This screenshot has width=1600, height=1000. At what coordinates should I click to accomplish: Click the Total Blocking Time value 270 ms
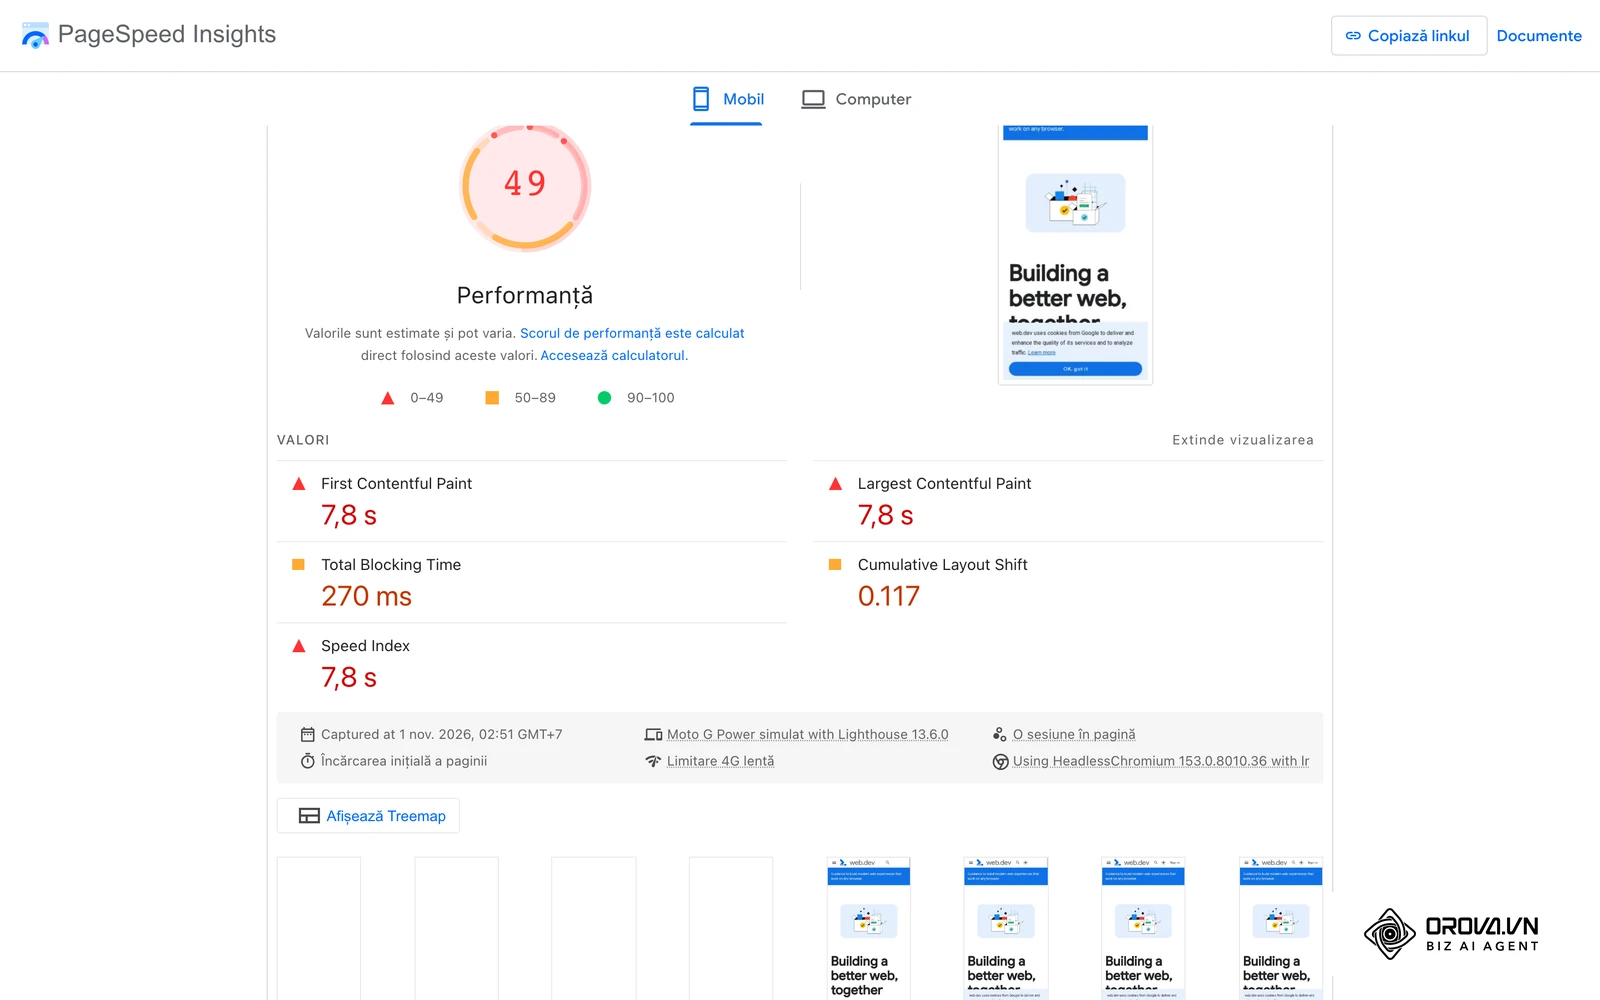(366, 596)
